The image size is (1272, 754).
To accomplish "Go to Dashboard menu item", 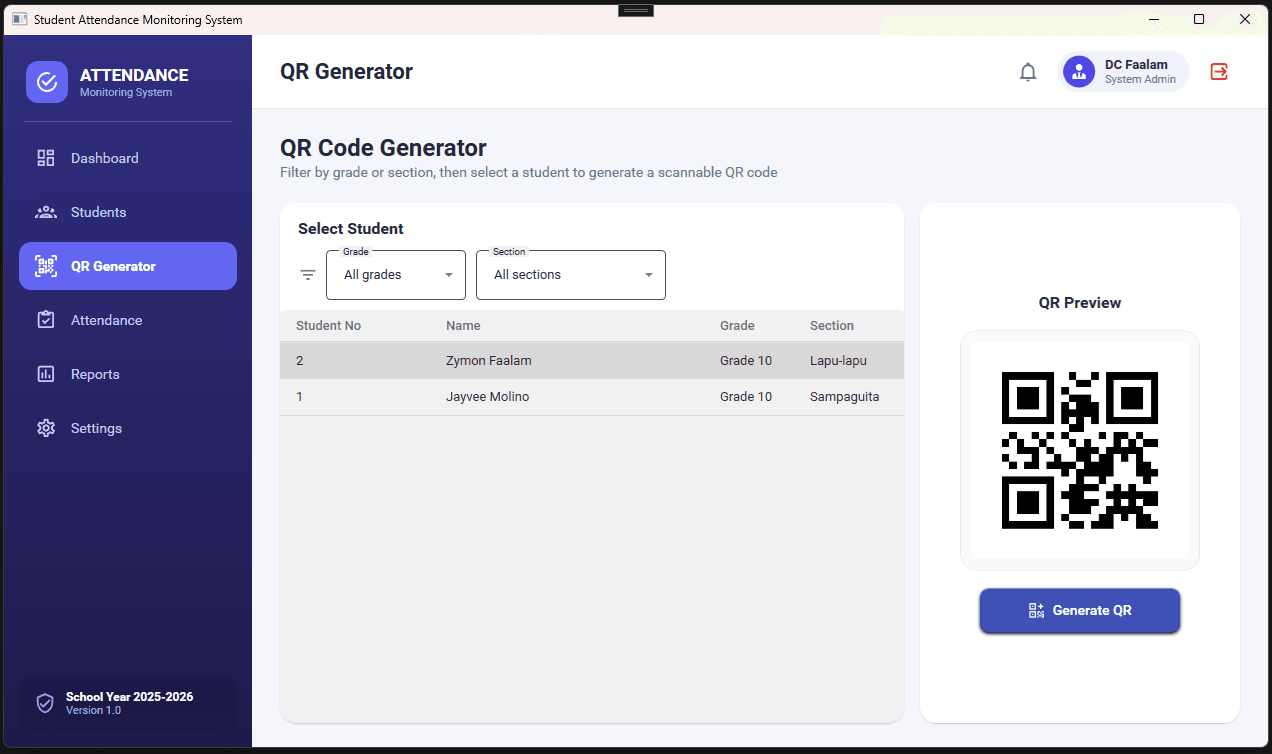I will [128, 158].
